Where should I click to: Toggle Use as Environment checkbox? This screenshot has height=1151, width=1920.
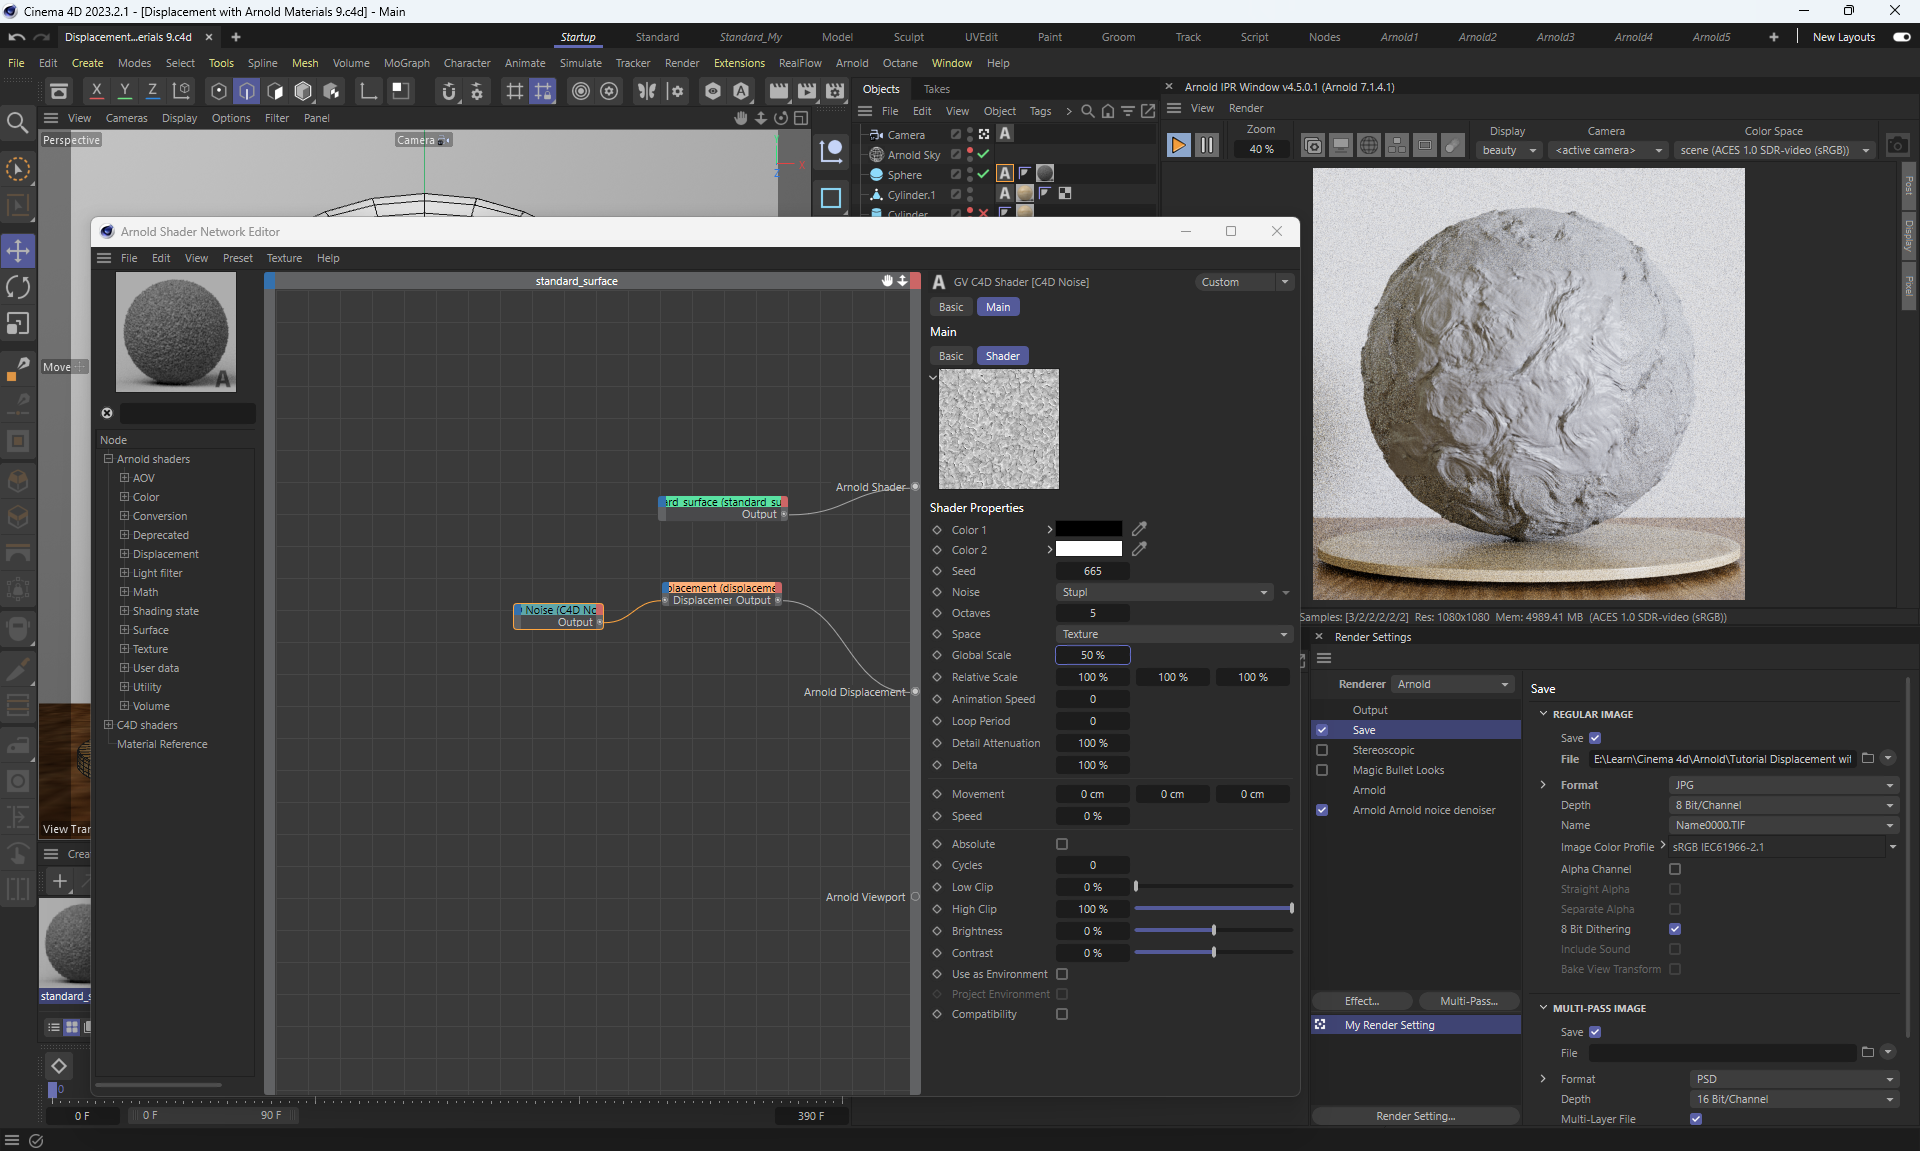pyautogui.click(x=1062, y=974)
